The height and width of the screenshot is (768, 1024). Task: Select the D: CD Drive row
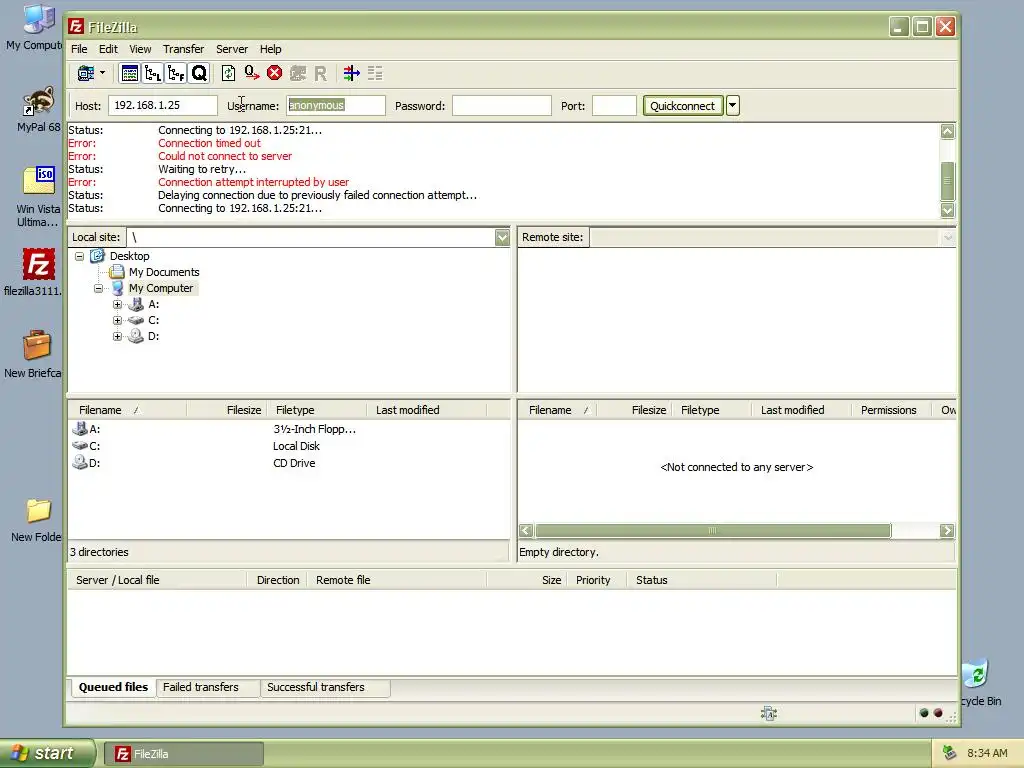click(x=288, y=463)
